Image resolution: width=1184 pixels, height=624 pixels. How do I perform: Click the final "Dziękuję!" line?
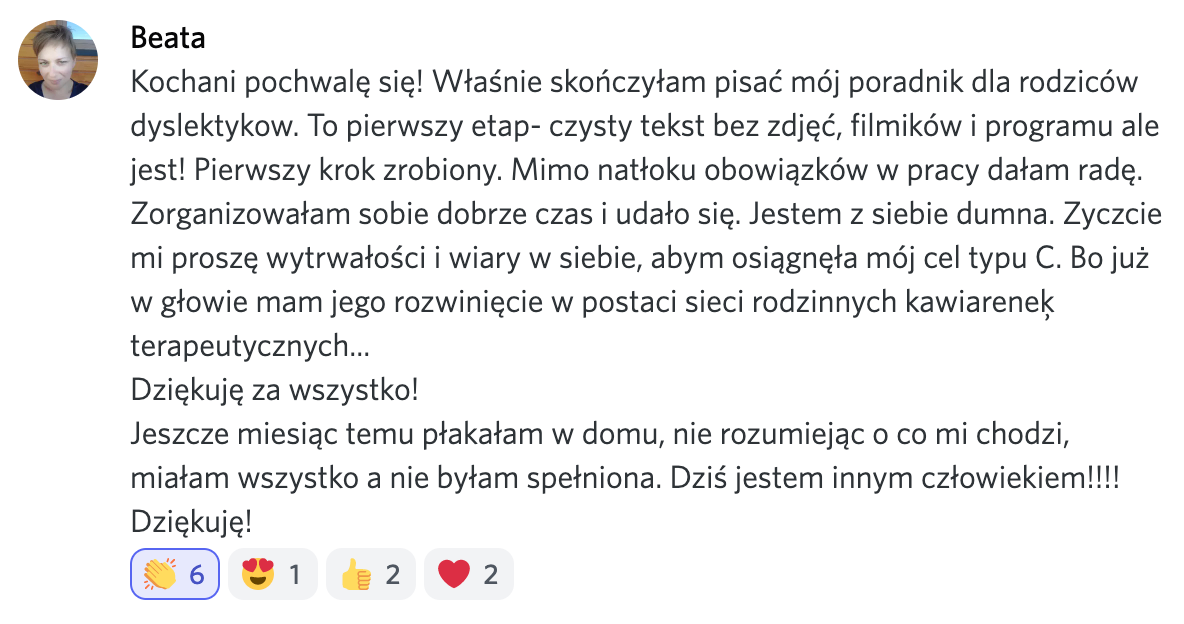pos(191,522)
